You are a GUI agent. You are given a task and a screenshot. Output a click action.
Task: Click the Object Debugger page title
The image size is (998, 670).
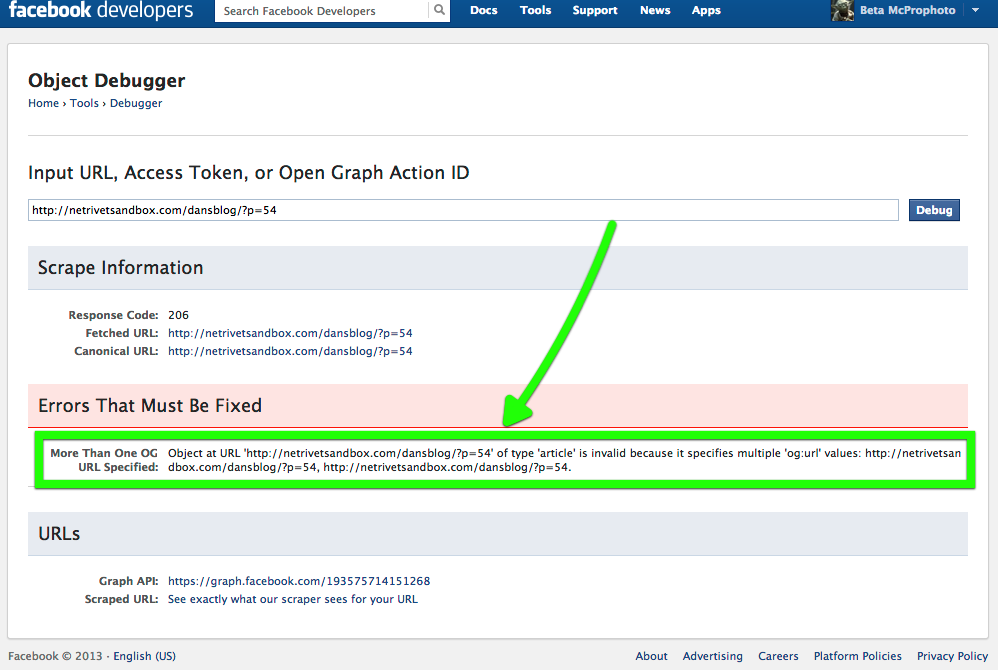[106, 81]
